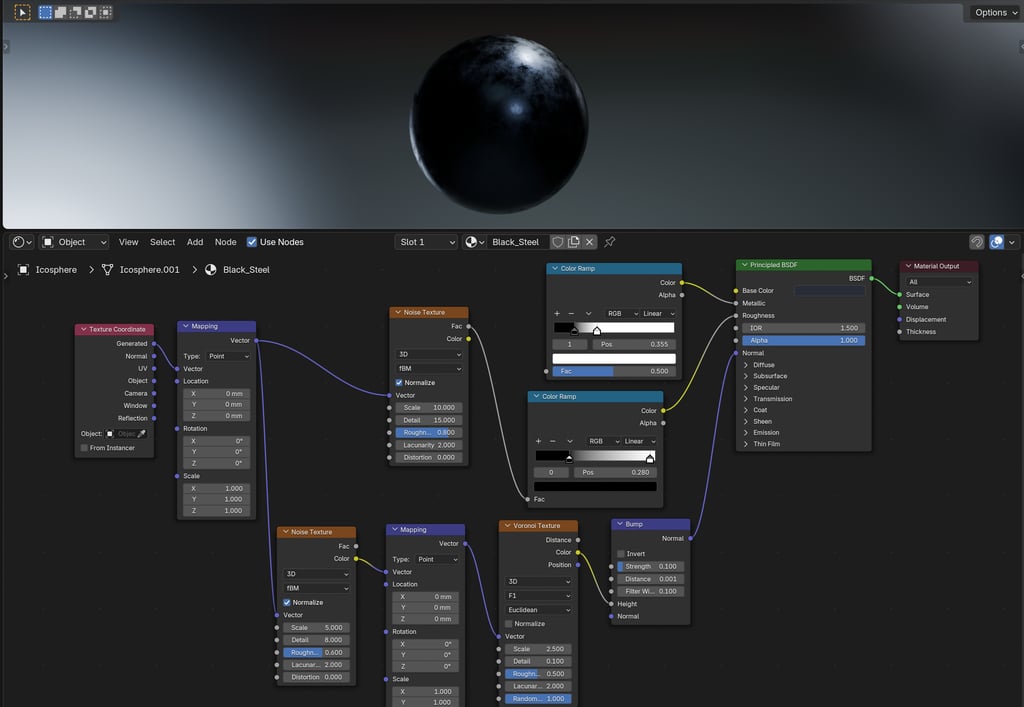Viewport: 1024px width, 707px height.
Task: Set selection mode to extend selection
Action: 60,12
